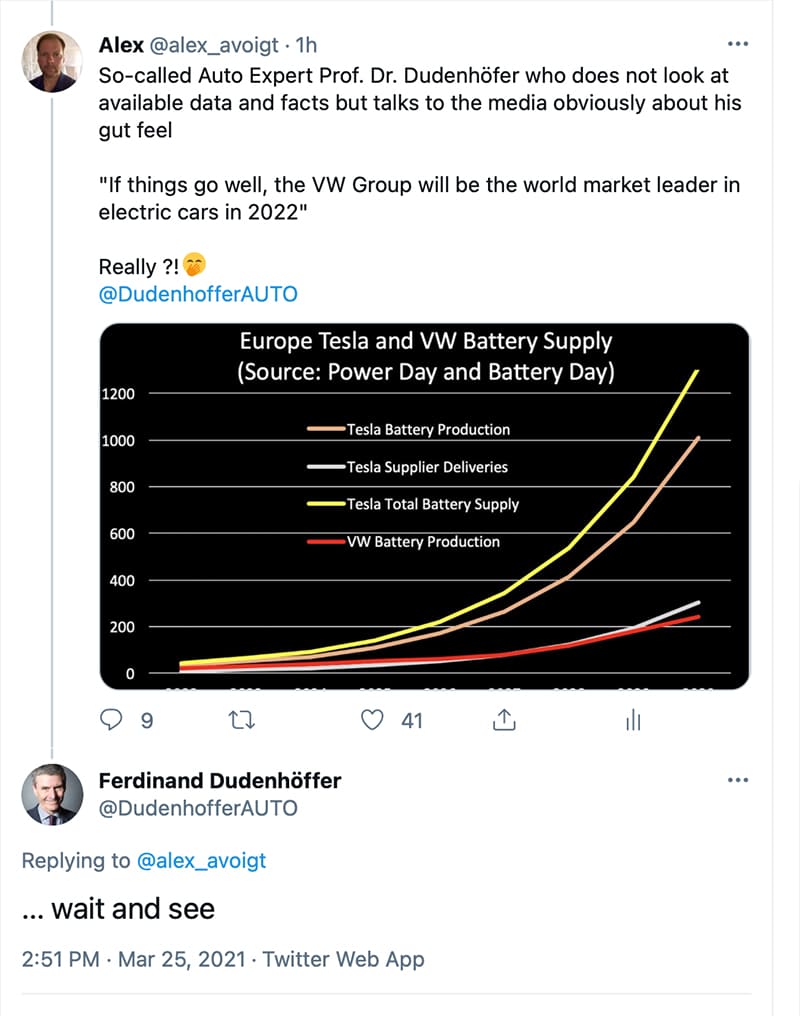The image size is (800, 1016).
Task: Open reply icon with 9 comments
Action: [111, 719]
